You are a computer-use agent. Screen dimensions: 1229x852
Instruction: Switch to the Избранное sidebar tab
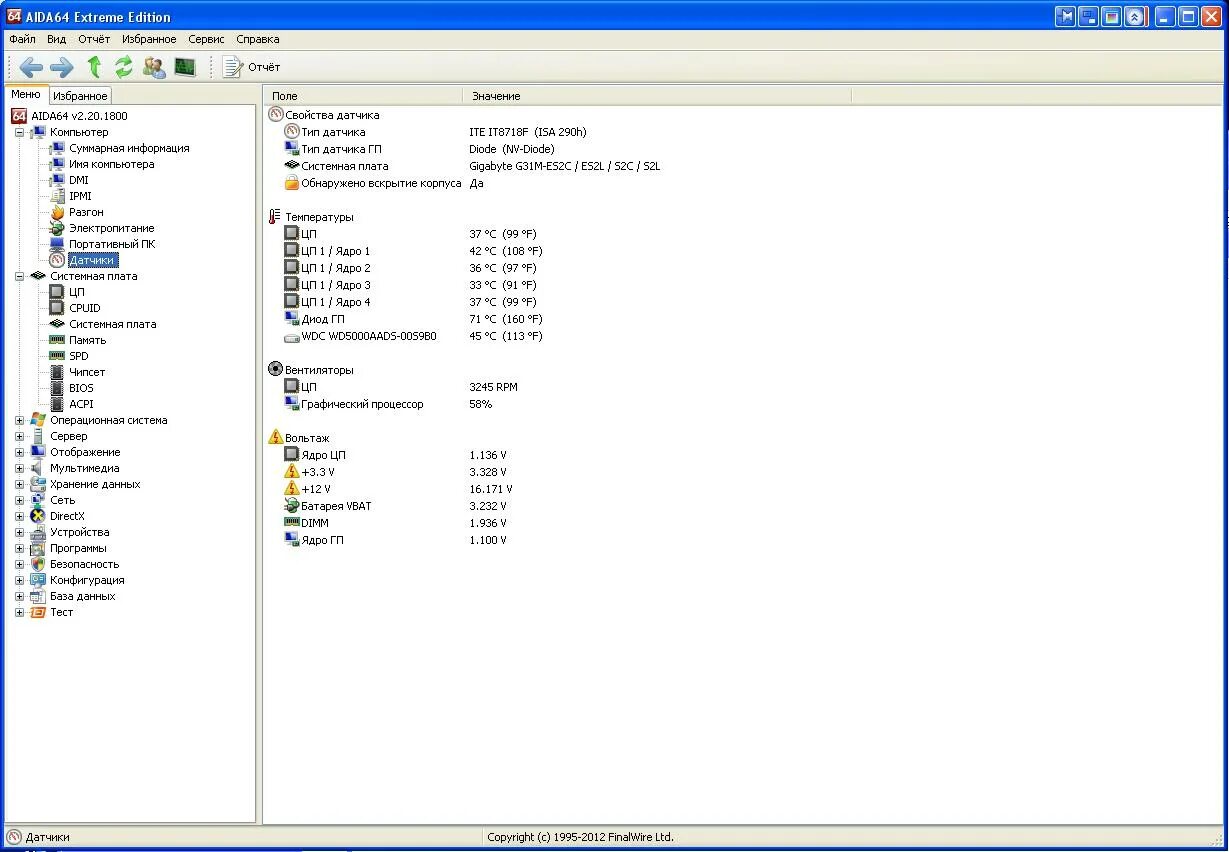[80, 96]
